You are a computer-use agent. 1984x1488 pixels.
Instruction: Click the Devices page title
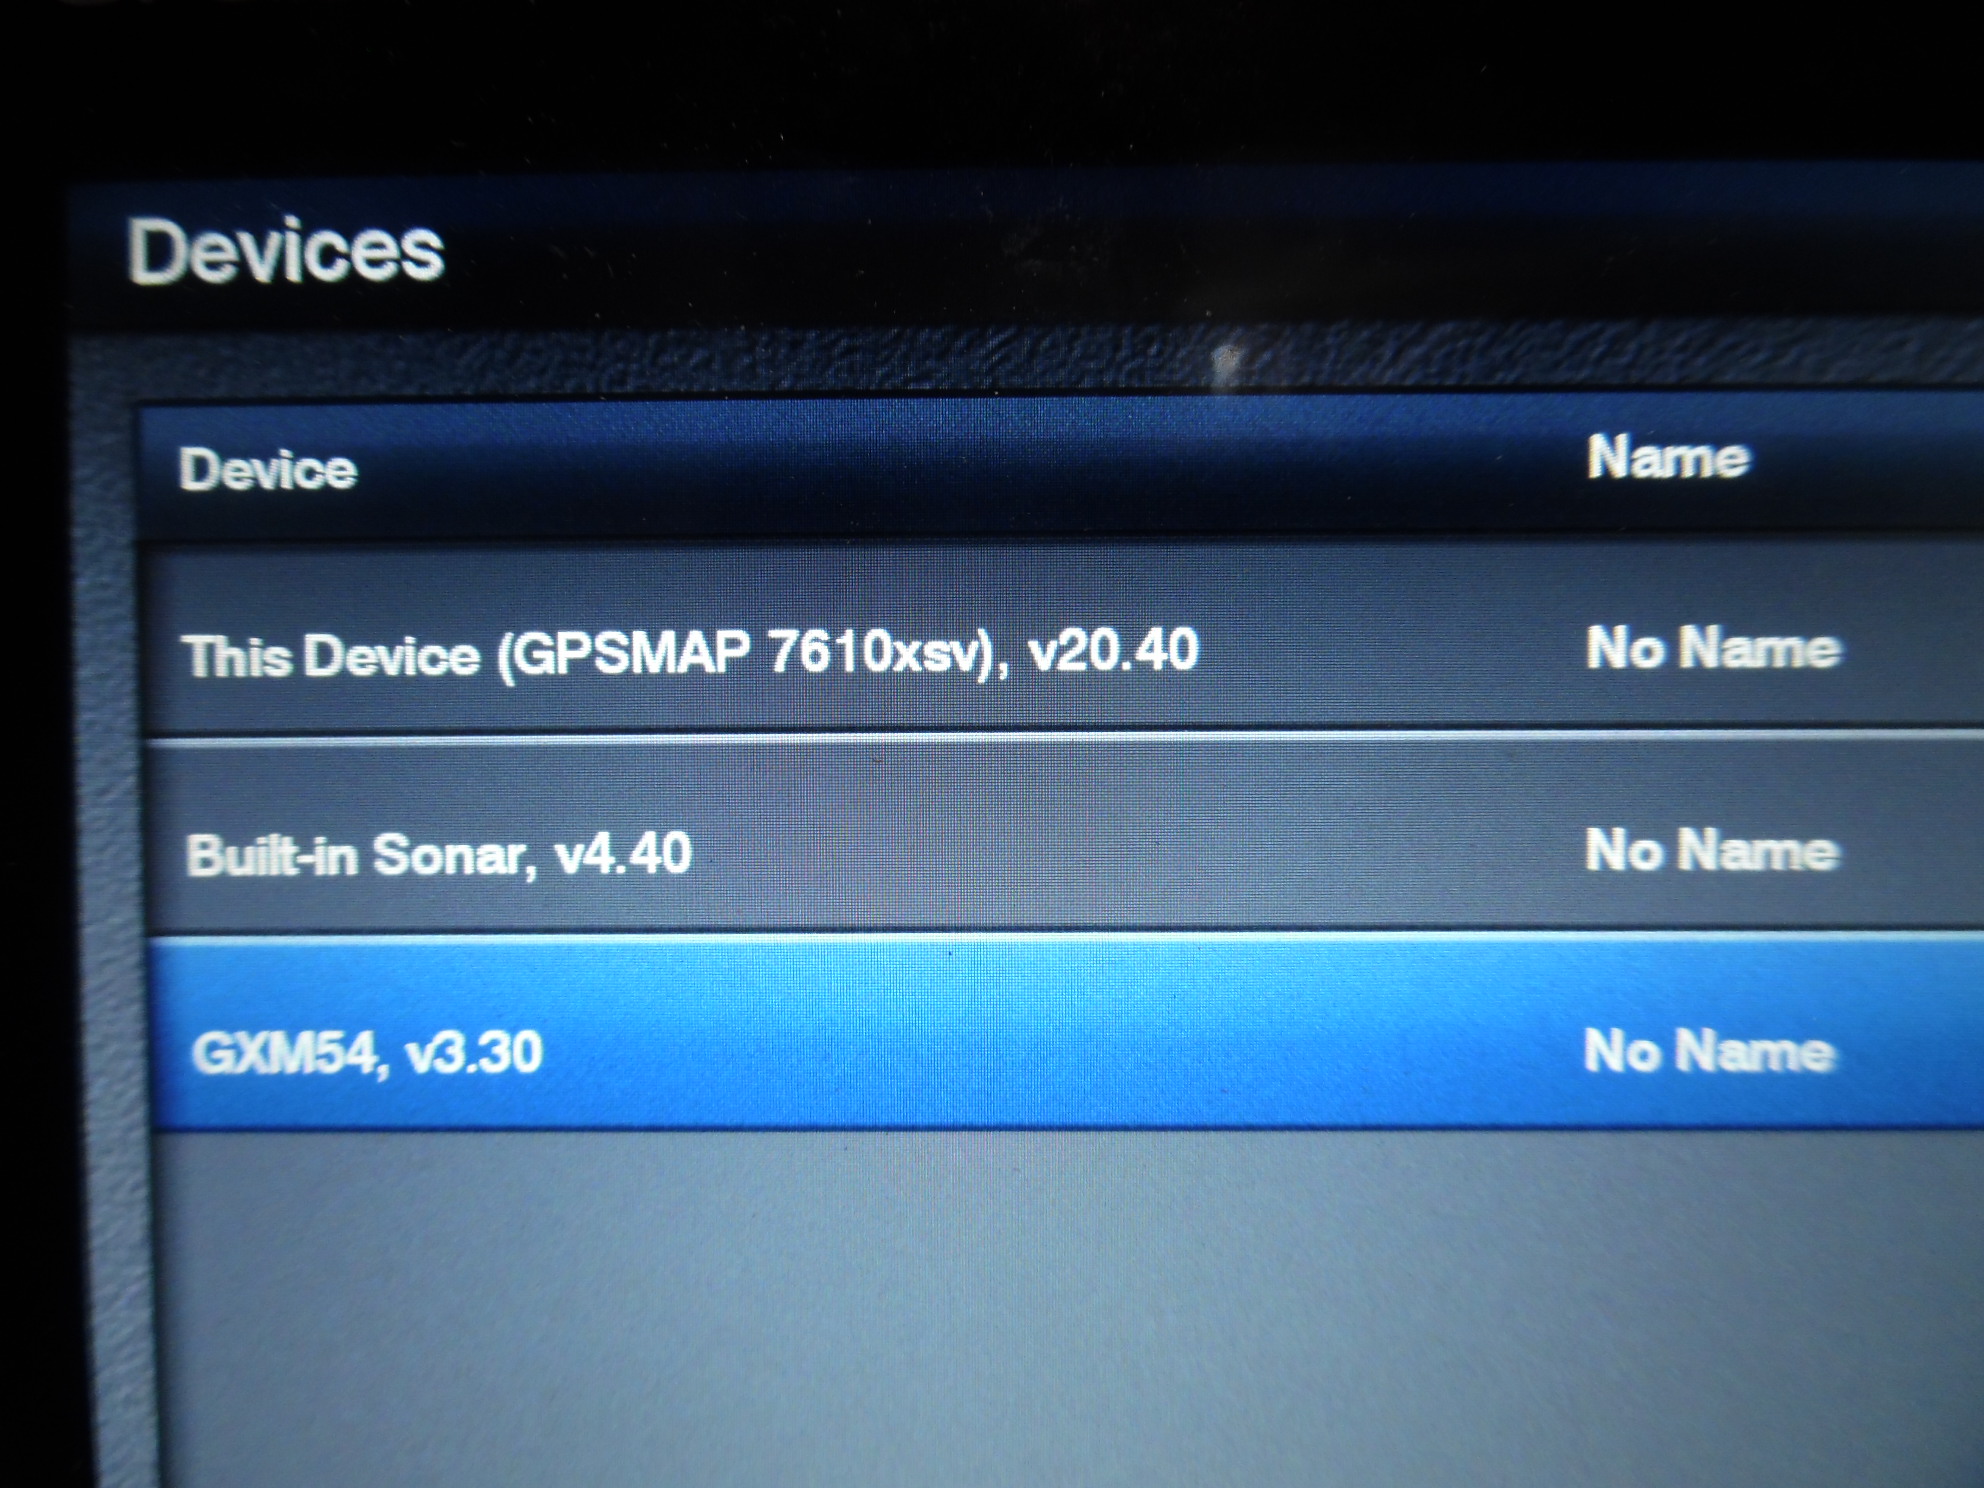pyautogui.click(x=286, y=250)
